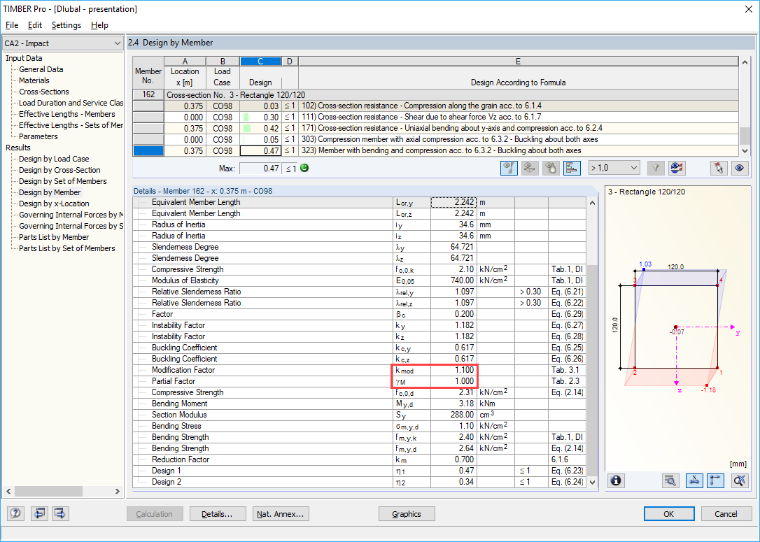The height and width of the screenshot is (542, 760).
Task: Select the design ratio 0.47 cell
Action: (x=260, y=151)
